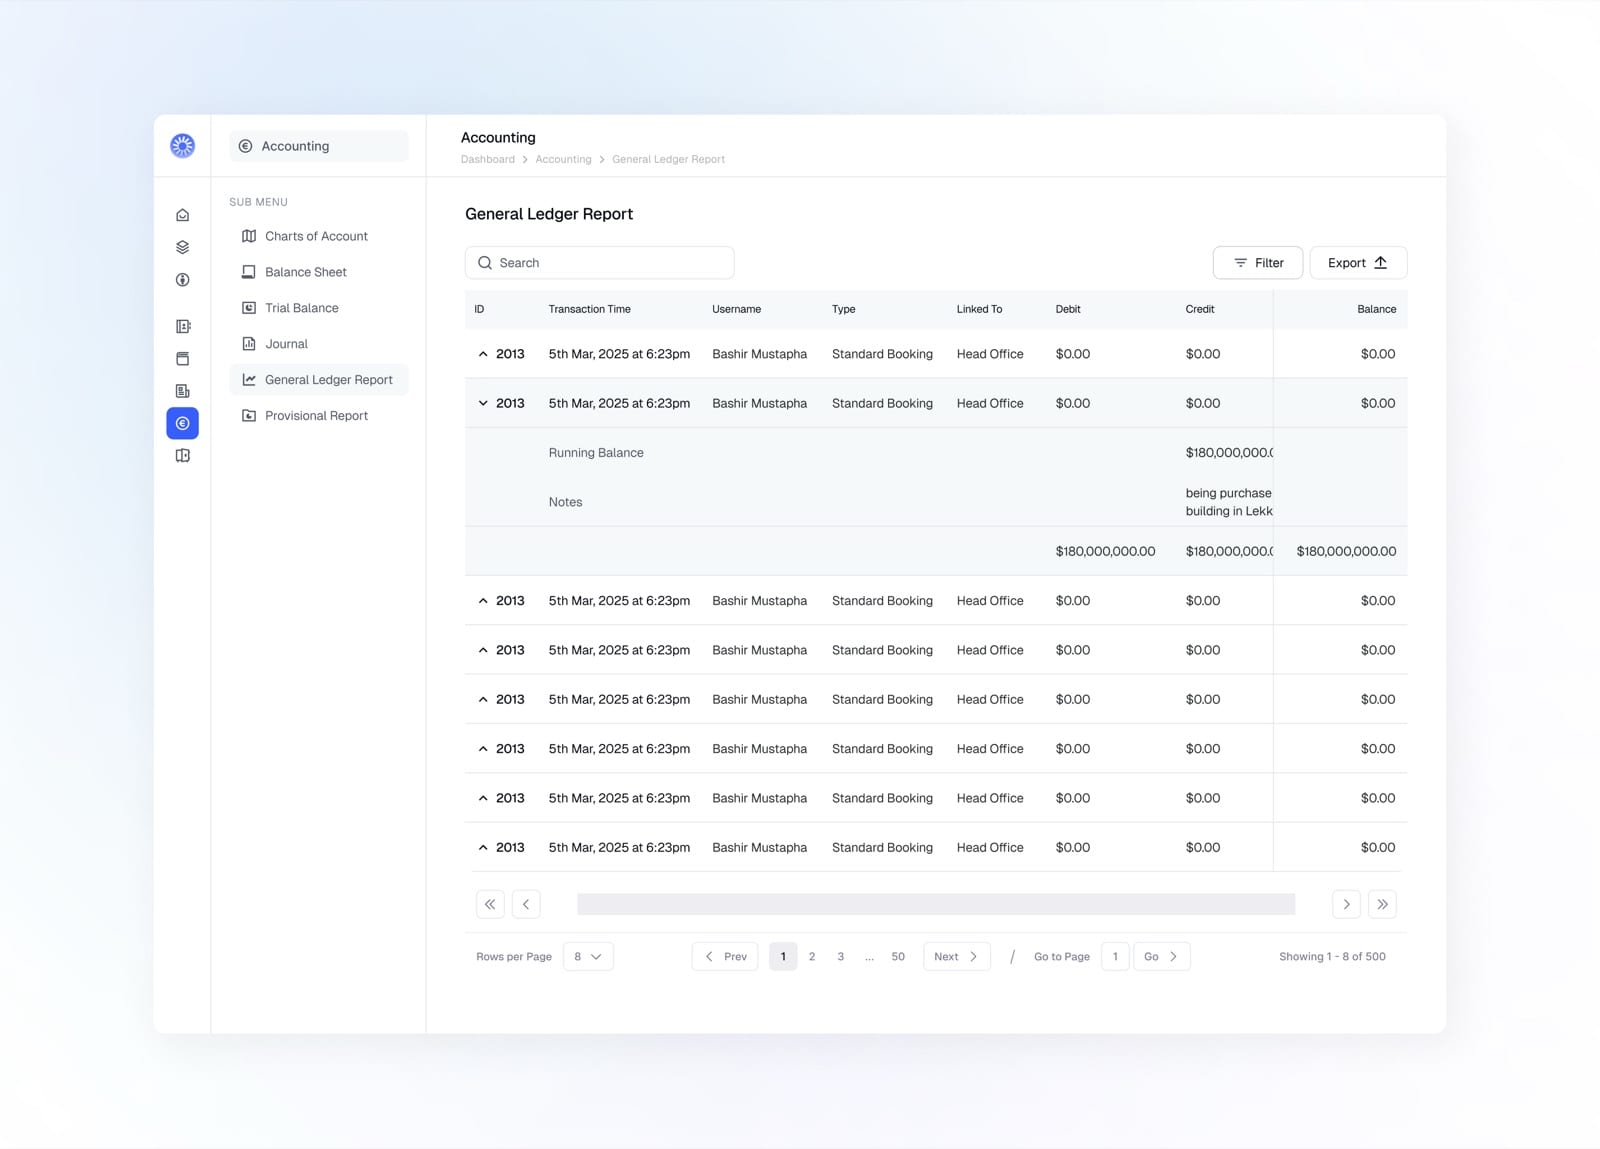Viewport: 1600px width, 1149px height.
Task: Click the pie icon for Trial Balance
Action: pos(249,308)
